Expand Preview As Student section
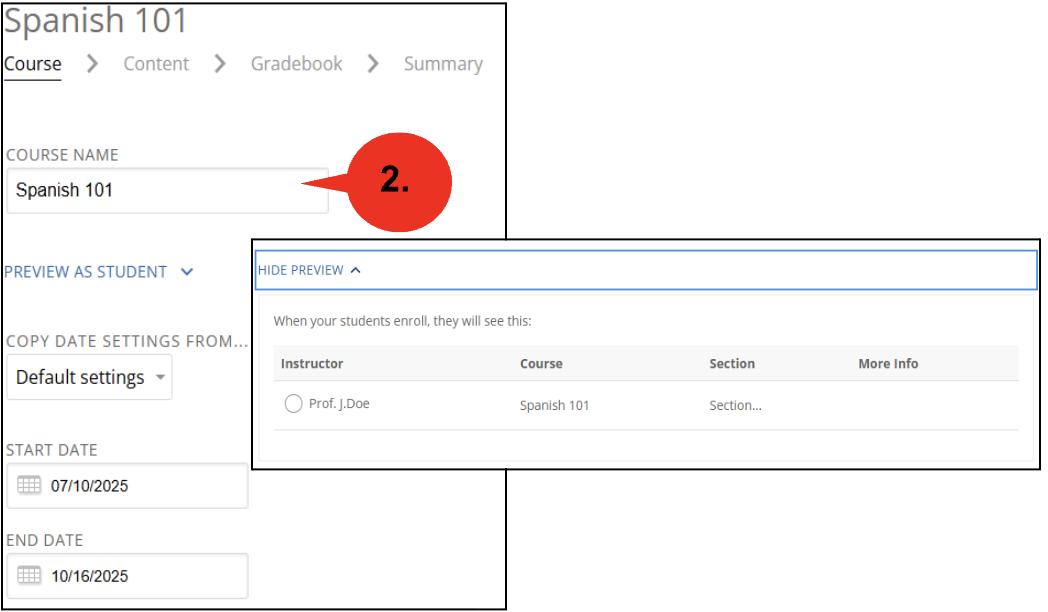Viewport: 1048px width, 612px height. [x=99, y=272]
